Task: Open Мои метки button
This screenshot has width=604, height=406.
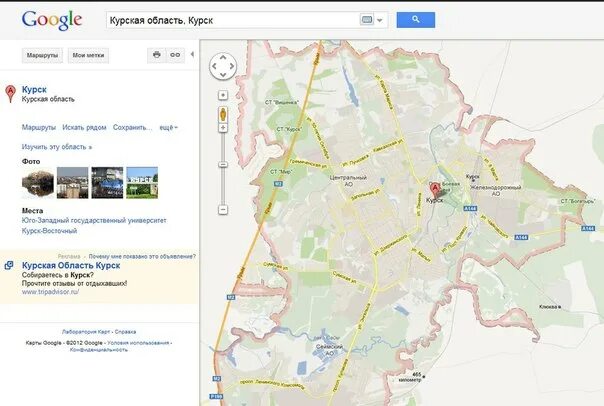Action: [88, 55]
